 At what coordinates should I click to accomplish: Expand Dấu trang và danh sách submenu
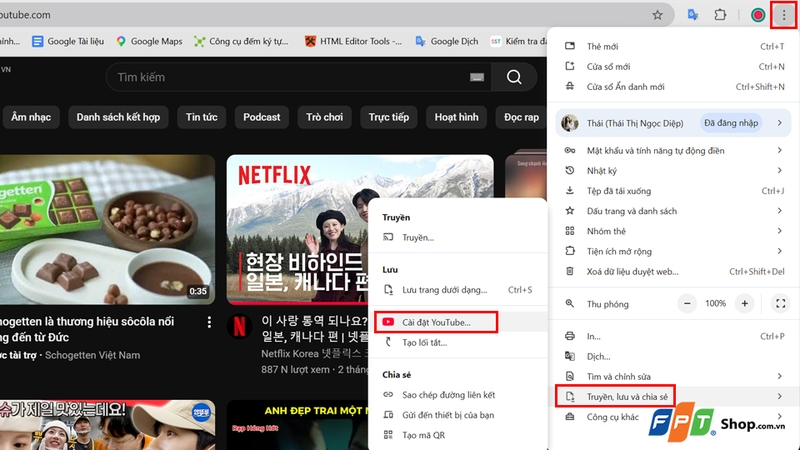pyautogui.click(x=673, y=211)
